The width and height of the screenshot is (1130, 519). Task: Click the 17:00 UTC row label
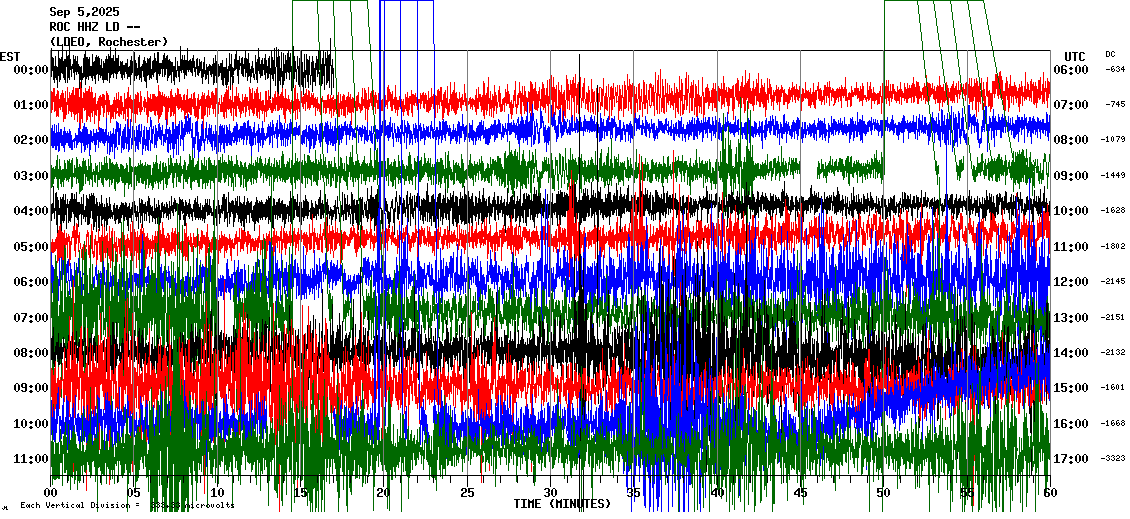click(1072, 459)
